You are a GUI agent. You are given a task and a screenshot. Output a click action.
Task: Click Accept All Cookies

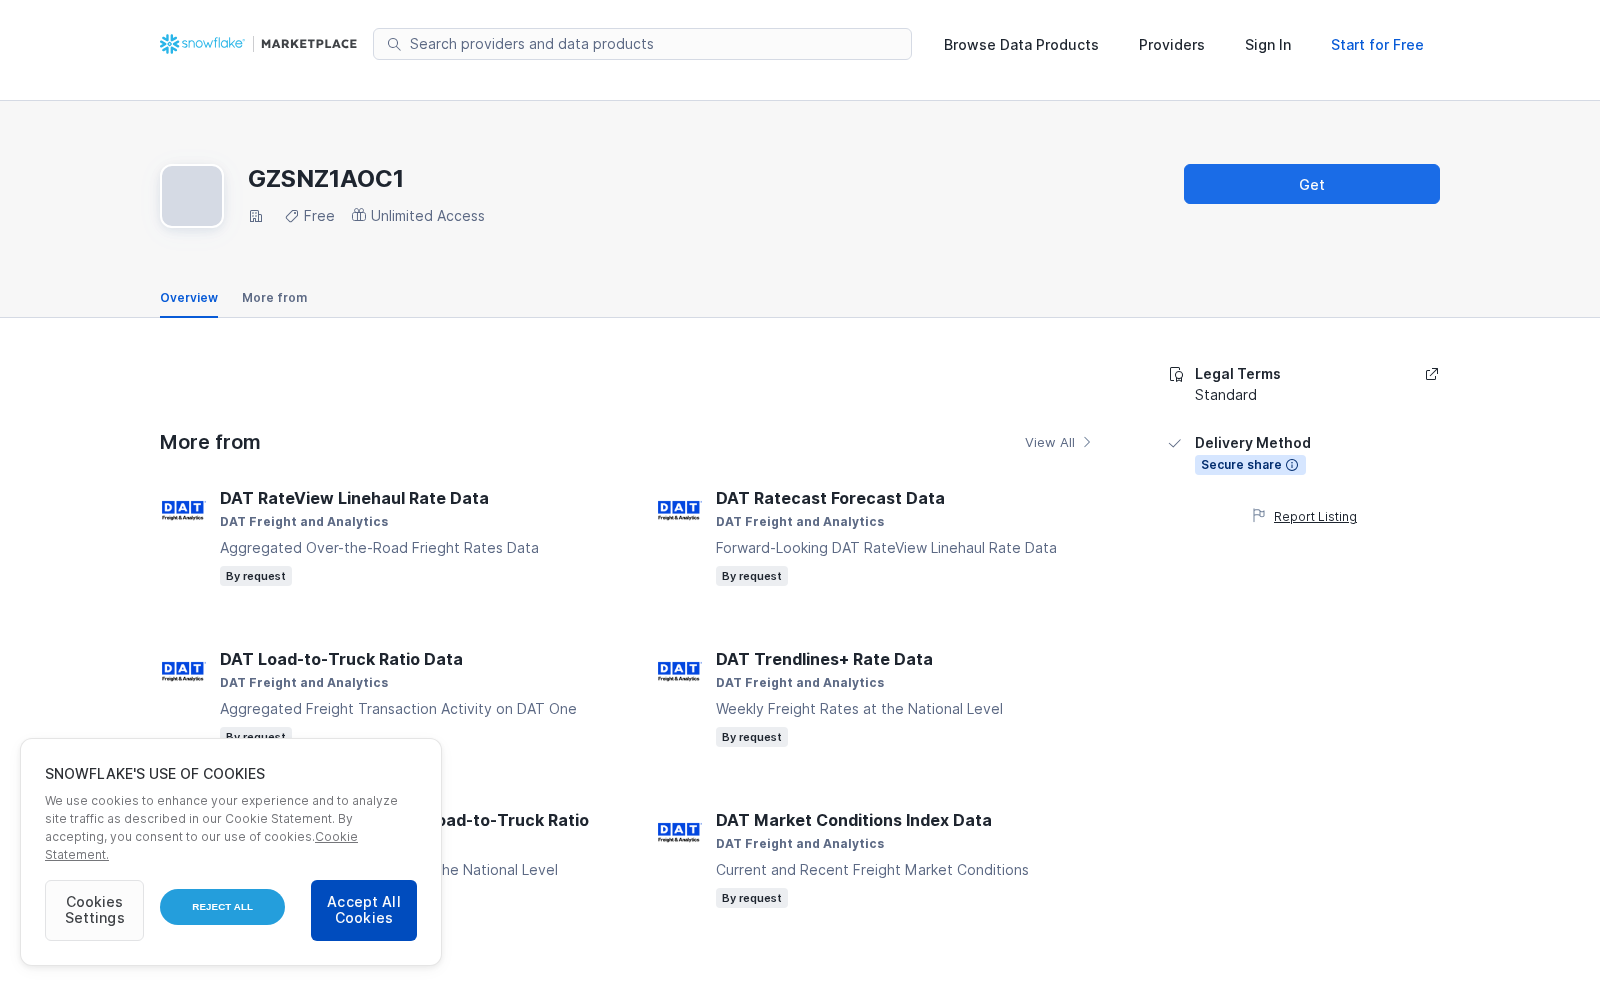(364, 910)
